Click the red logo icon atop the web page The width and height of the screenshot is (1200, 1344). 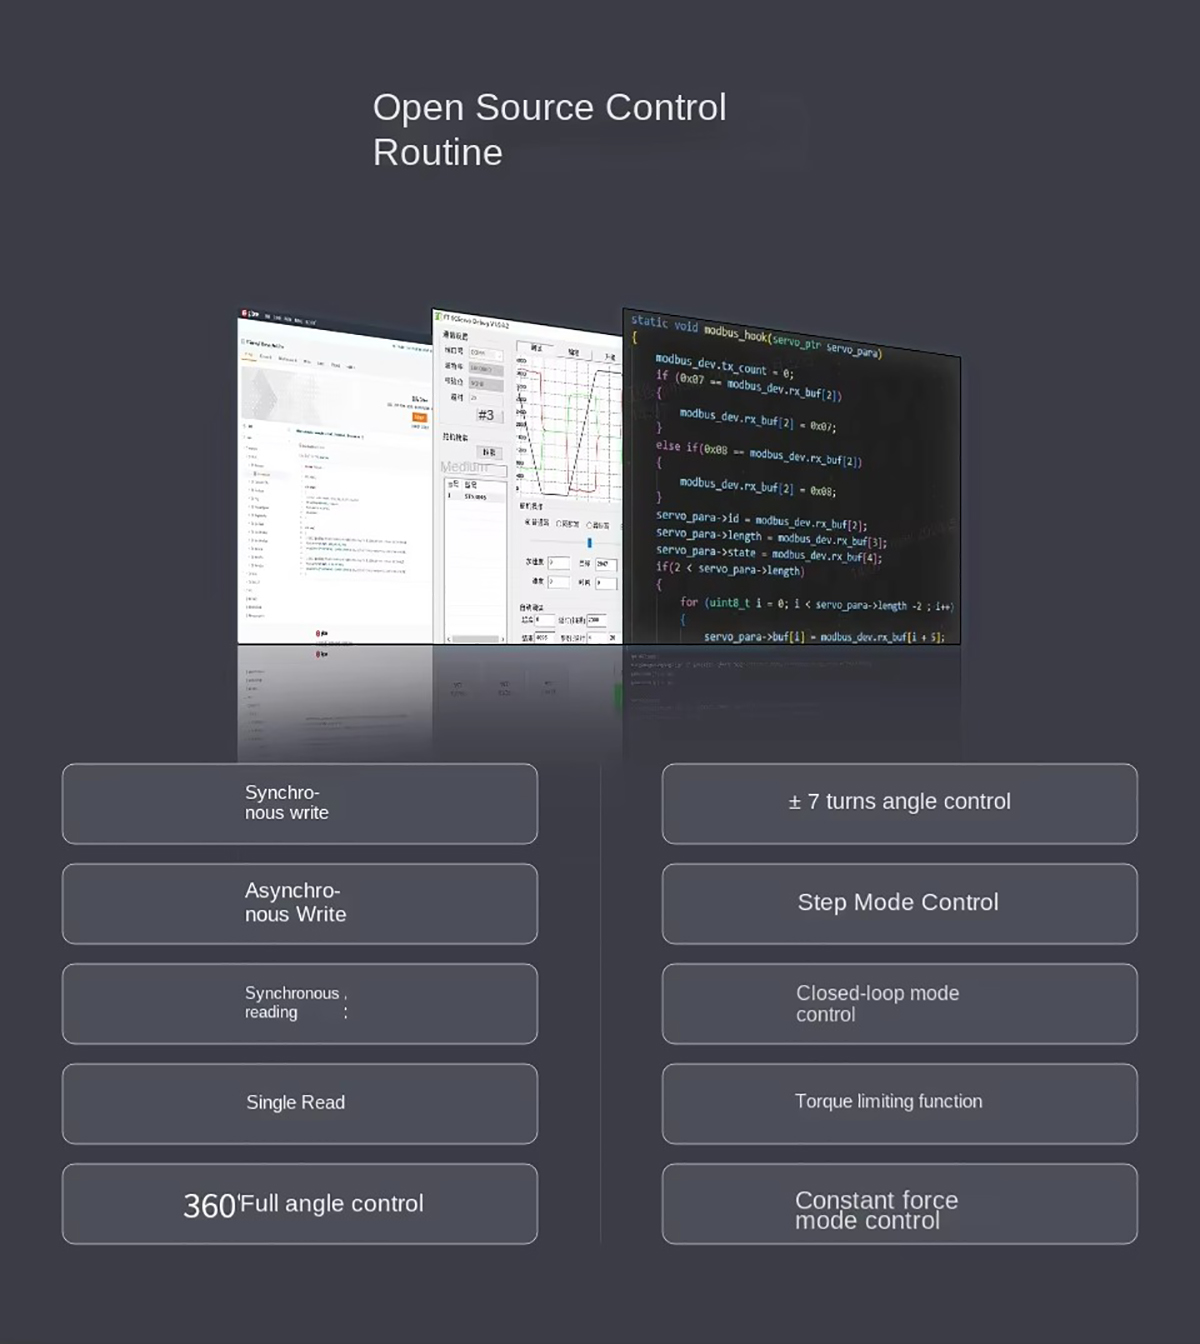(x=245, y=314)
